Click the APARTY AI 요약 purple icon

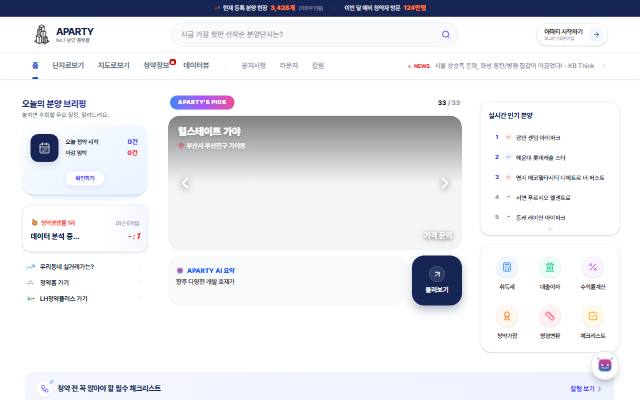pos(180,270)
